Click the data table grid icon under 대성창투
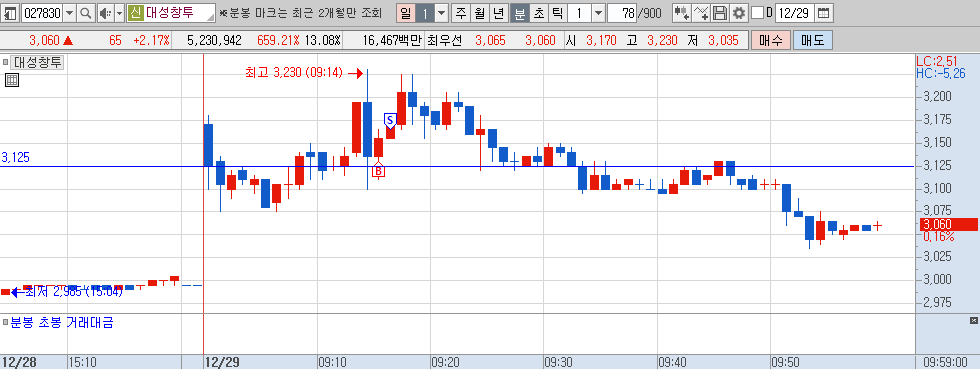 pos(11,79)
